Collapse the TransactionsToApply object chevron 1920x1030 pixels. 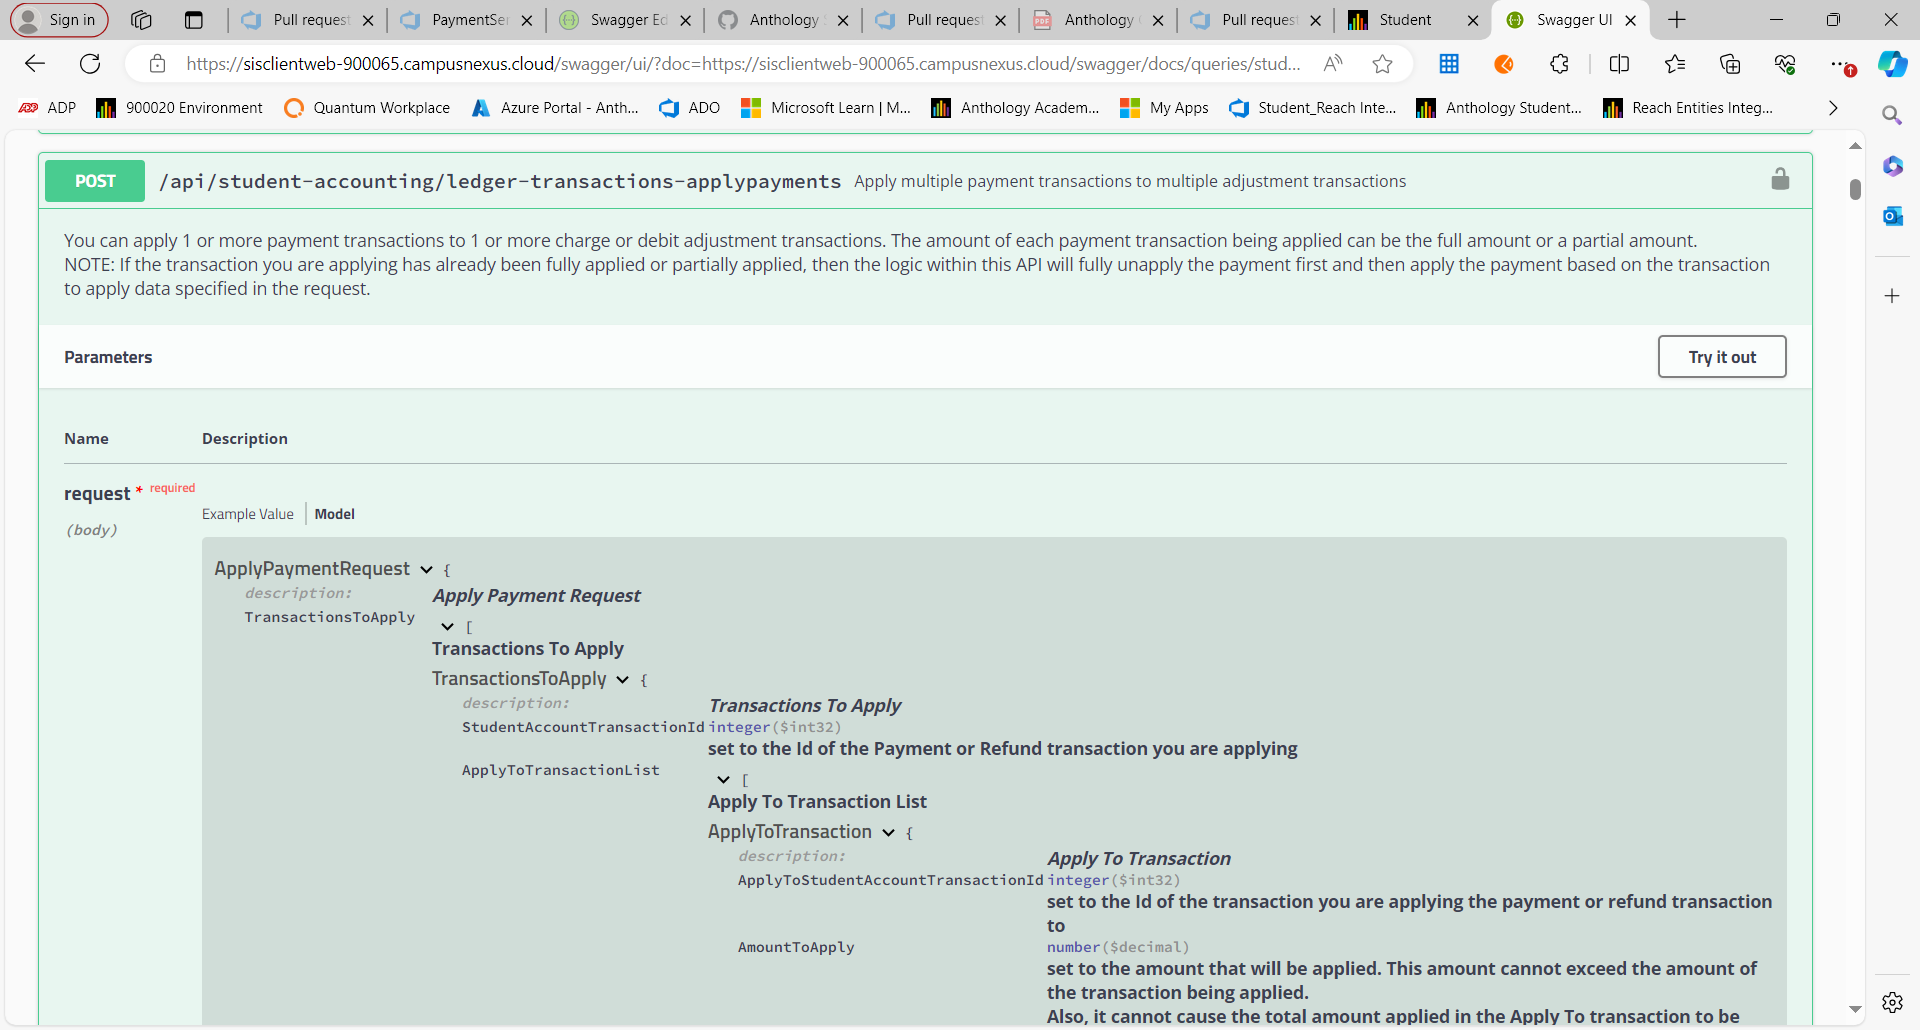622,680
